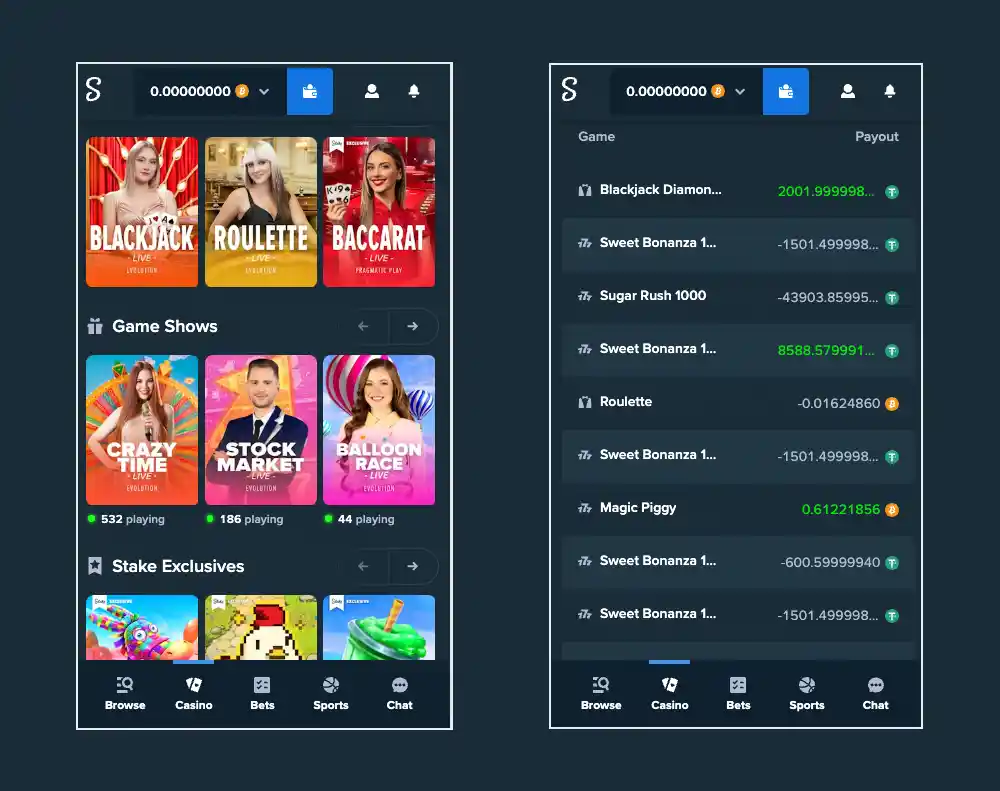Tap Chat tab in left phone
Viewport: 1000px width, 791px height.
[x=400, y=693]
